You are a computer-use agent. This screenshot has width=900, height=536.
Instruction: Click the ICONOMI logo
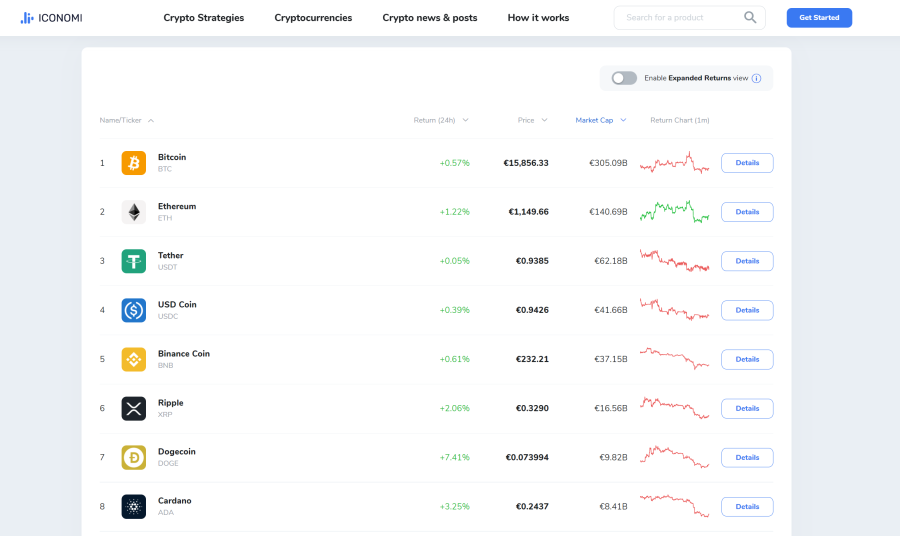tap(51, 18)
